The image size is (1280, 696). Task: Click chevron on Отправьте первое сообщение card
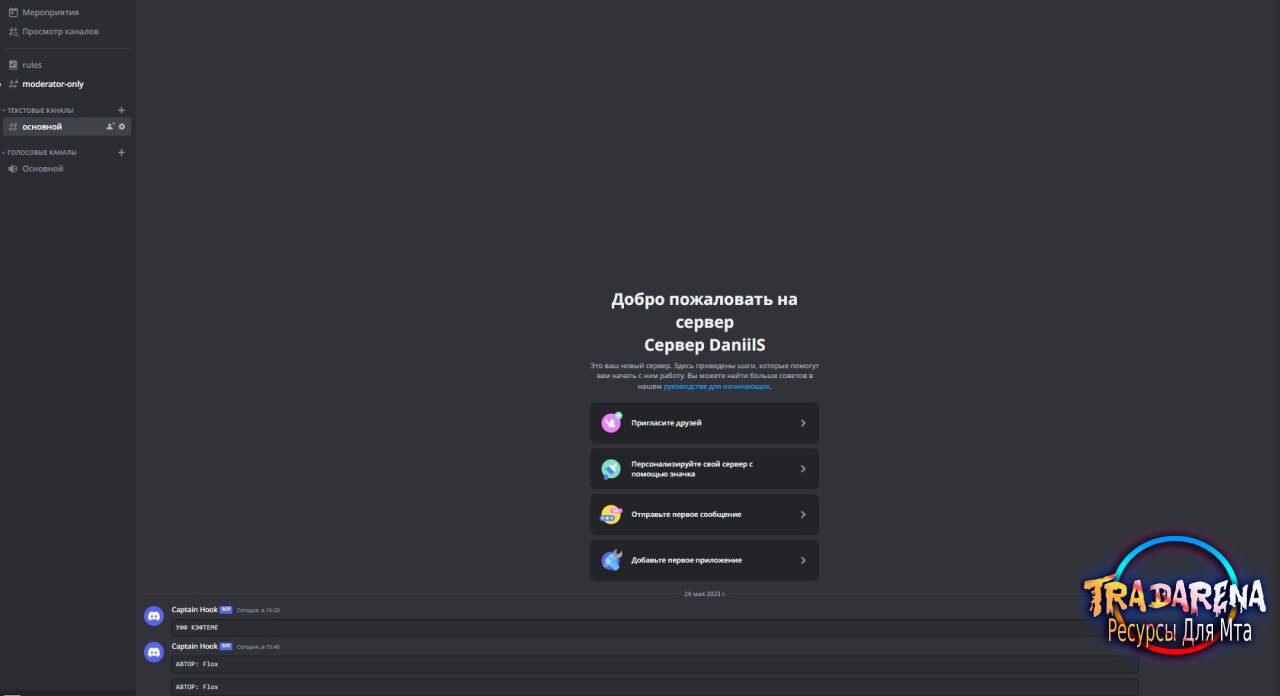(803, 515)
